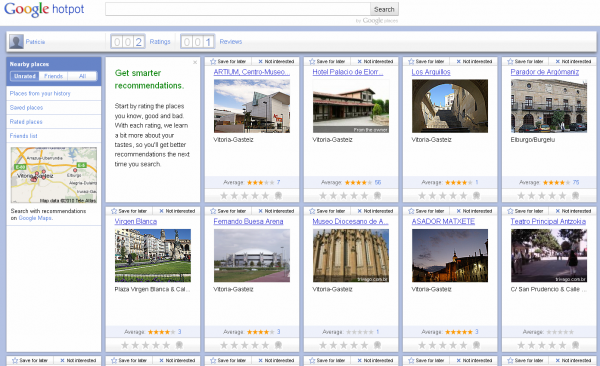Click the search input field
This screenshot has height=366, width=600.
click(x=238, y=9)
